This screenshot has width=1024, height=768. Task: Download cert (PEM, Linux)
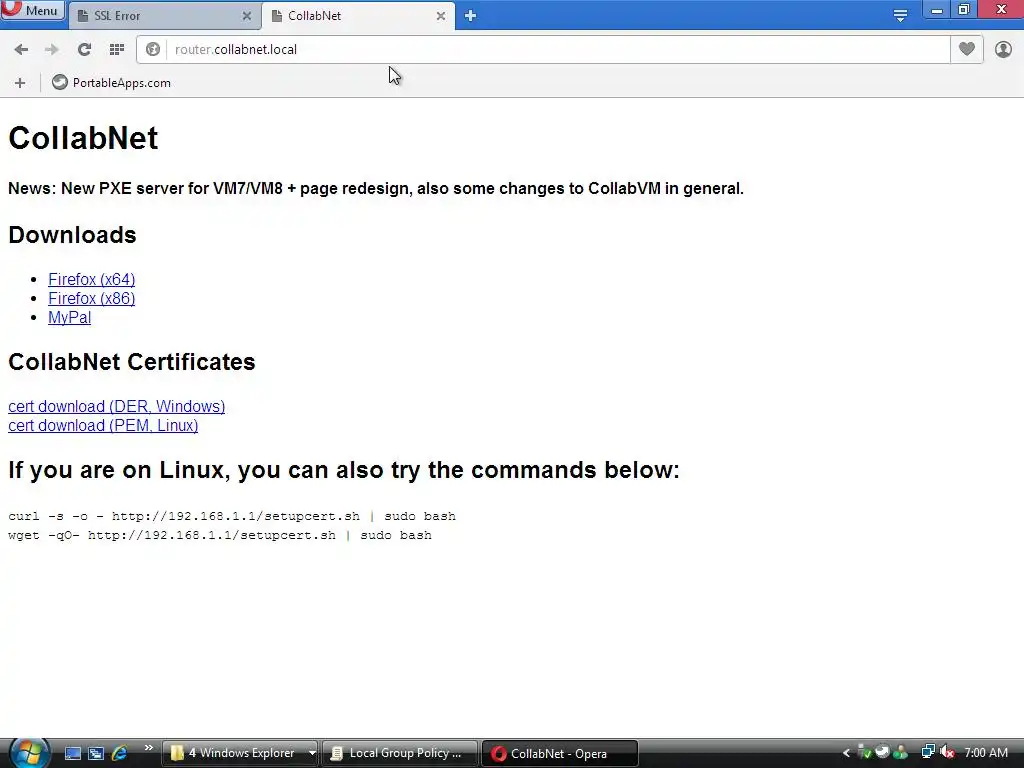click(x=103, y=425)
